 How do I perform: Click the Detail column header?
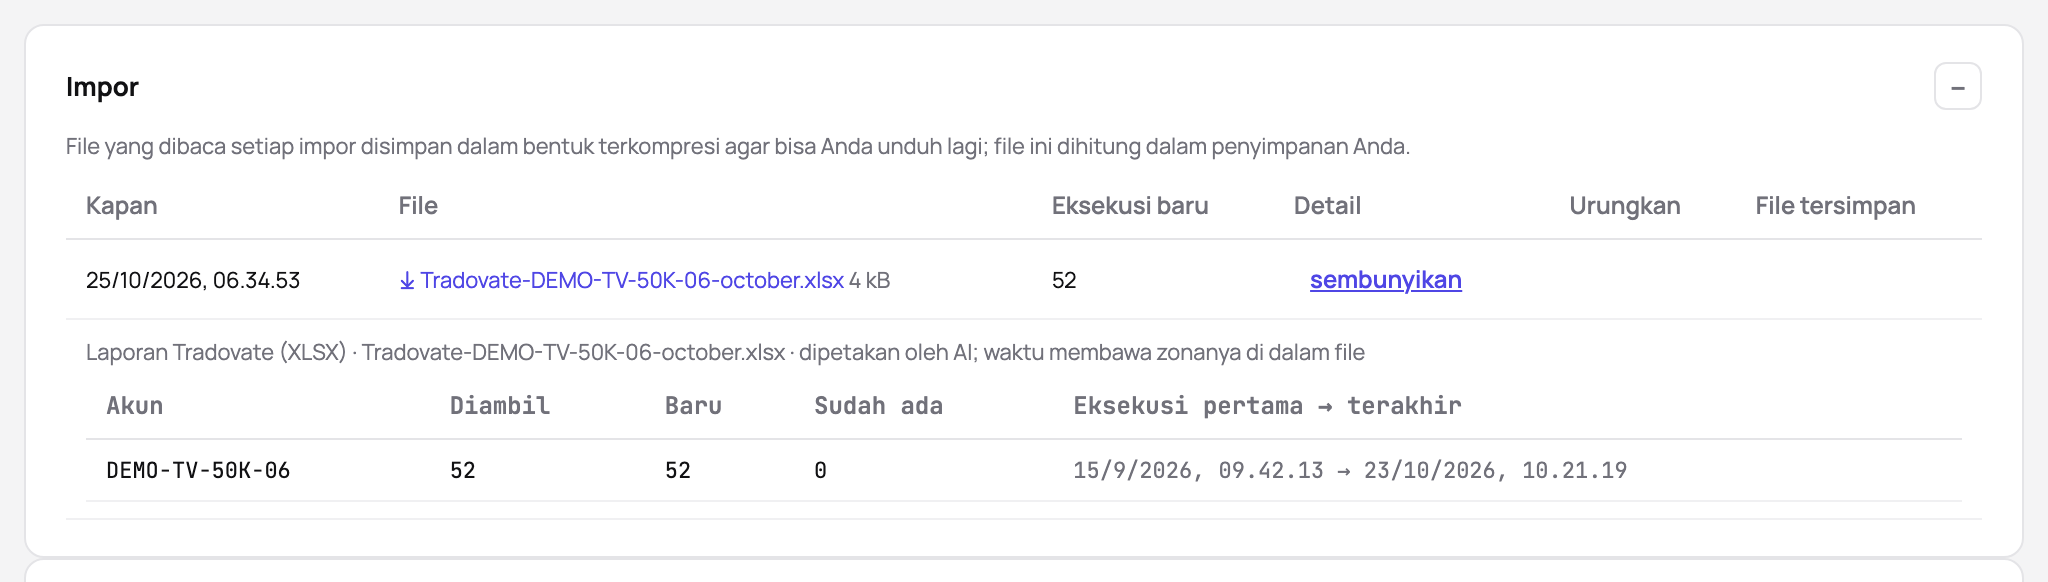click(x=1327, y=206)
